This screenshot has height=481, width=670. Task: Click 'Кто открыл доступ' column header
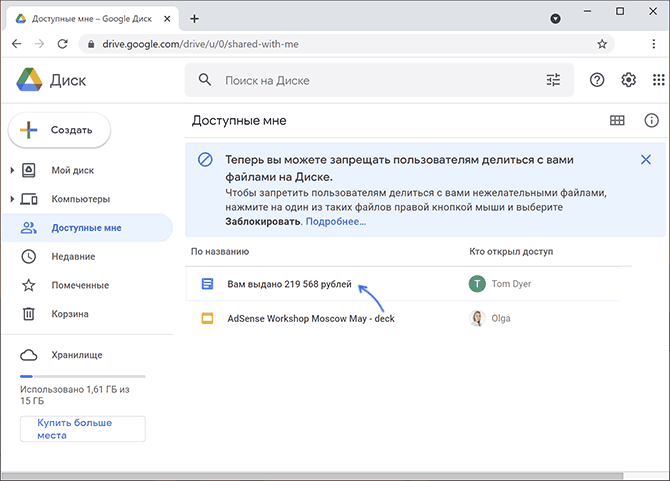pos(511,252)
